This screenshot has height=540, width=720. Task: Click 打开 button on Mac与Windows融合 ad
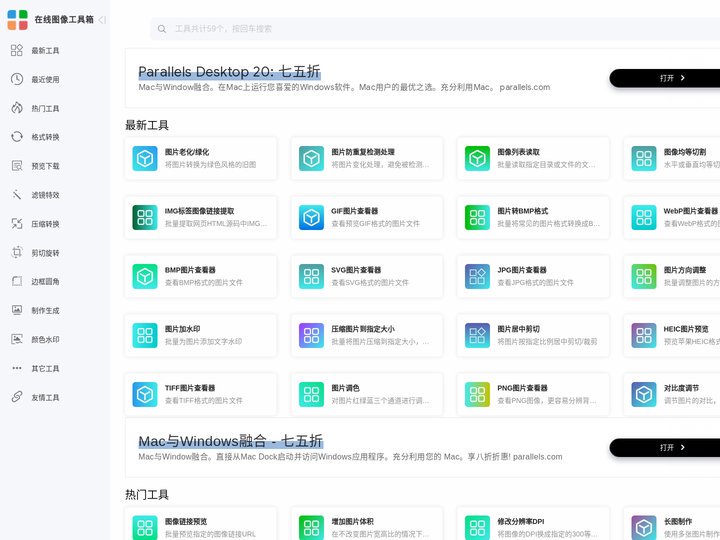(x=664, y=447)
